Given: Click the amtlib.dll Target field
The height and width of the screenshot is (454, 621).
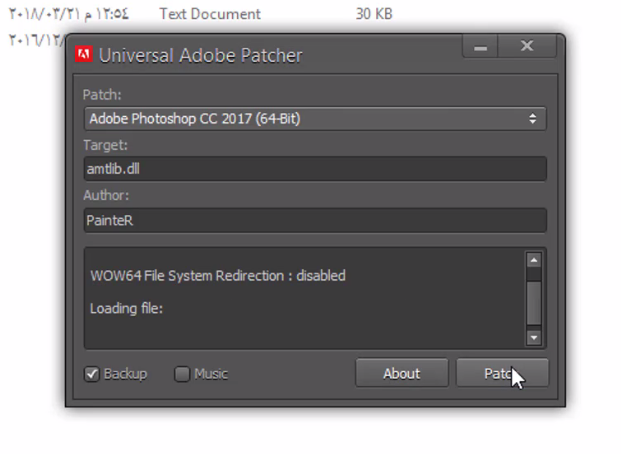Looking at the screenshot, I should (x=315, y=169).
